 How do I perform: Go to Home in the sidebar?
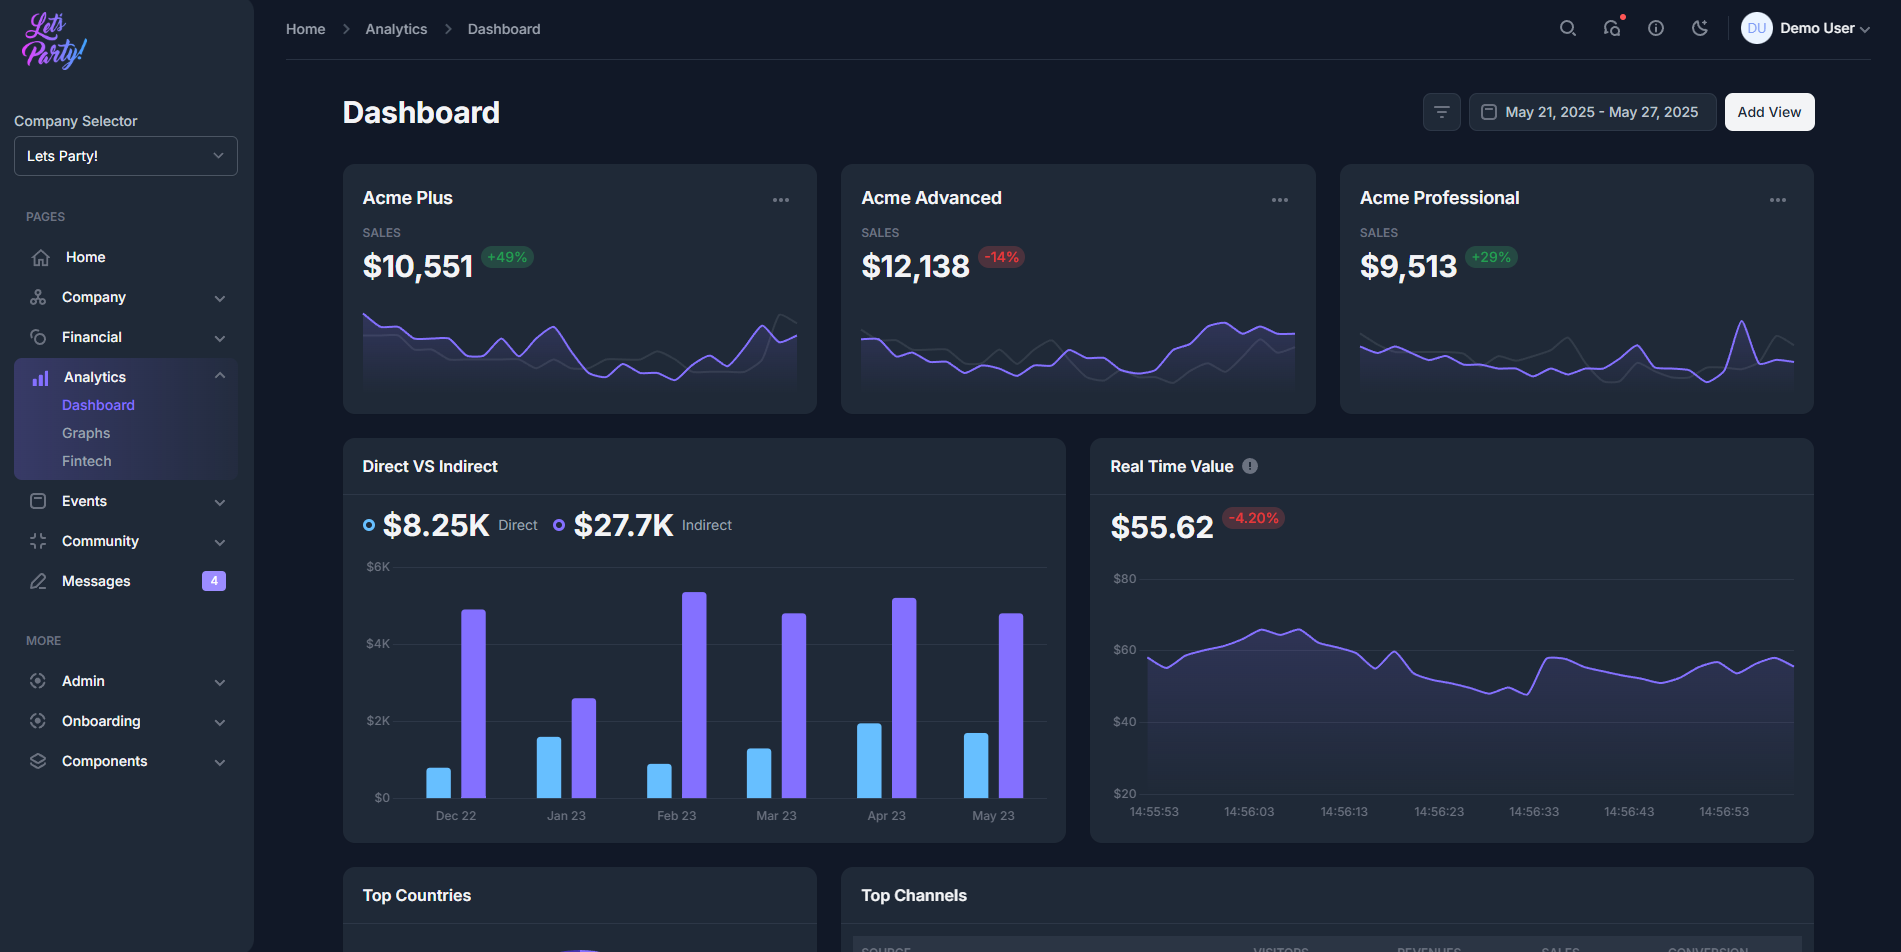coord(126,257)
